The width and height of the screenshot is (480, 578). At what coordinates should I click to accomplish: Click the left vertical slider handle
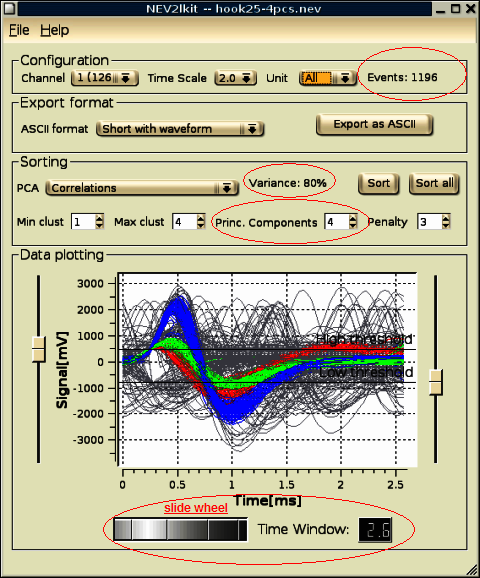[38, 349]
